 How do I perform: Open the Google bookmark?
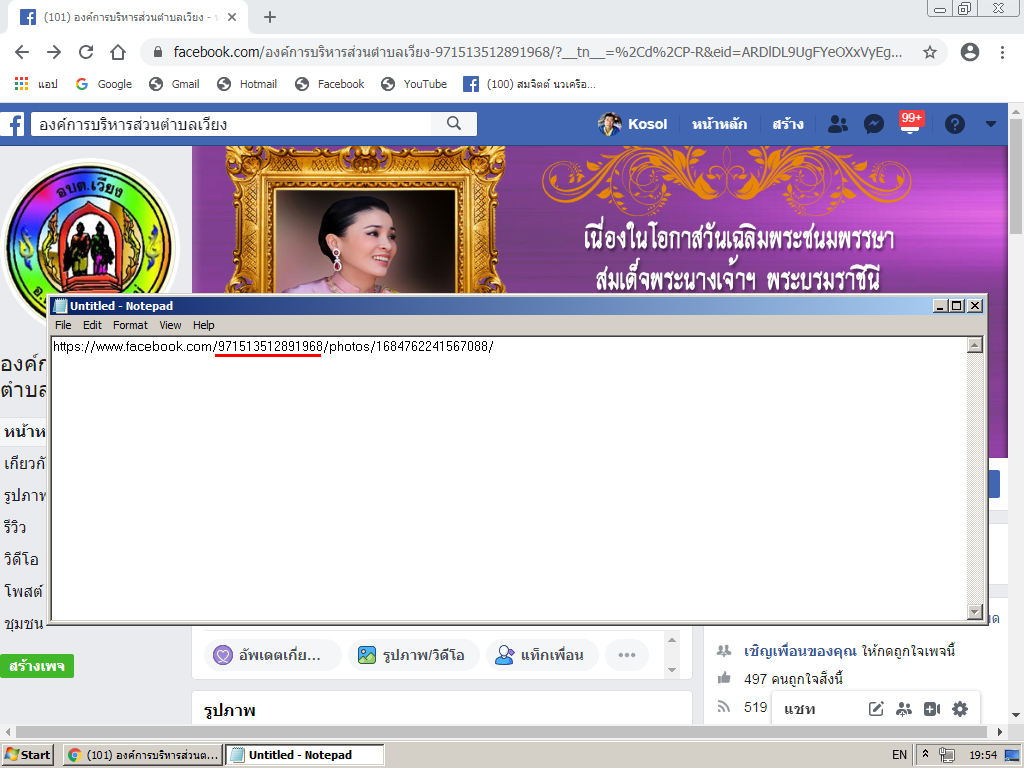(x=104, y=84)
